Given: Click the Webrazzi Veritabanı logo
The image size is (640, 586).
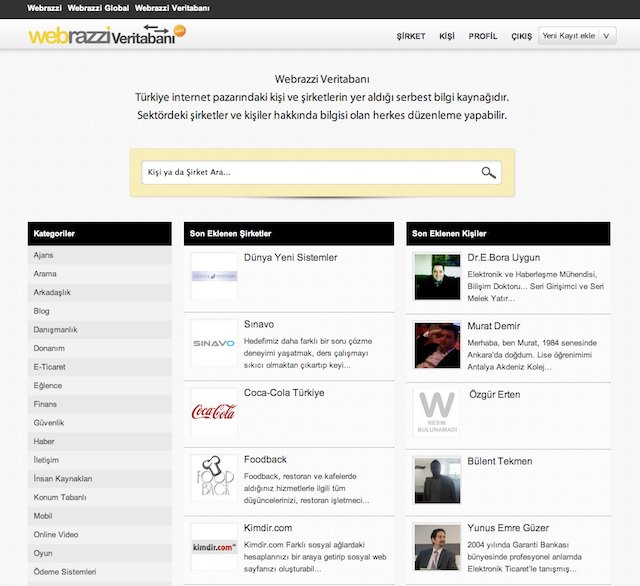Looking at the screenshot, I should tap(100, 35).
